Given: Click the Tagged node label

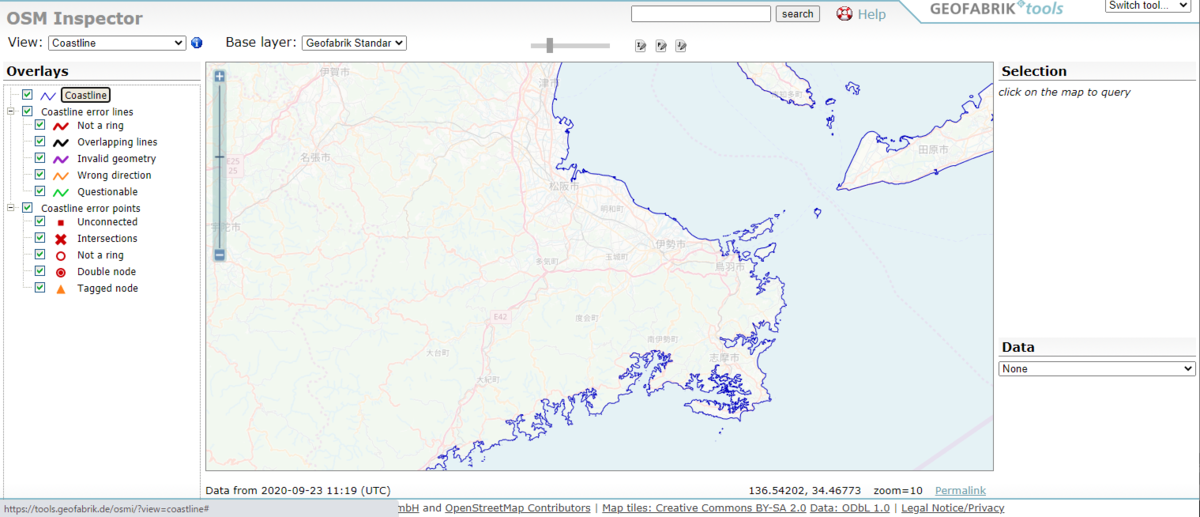Looking at the screenshot, I should (x=107, y=288).
